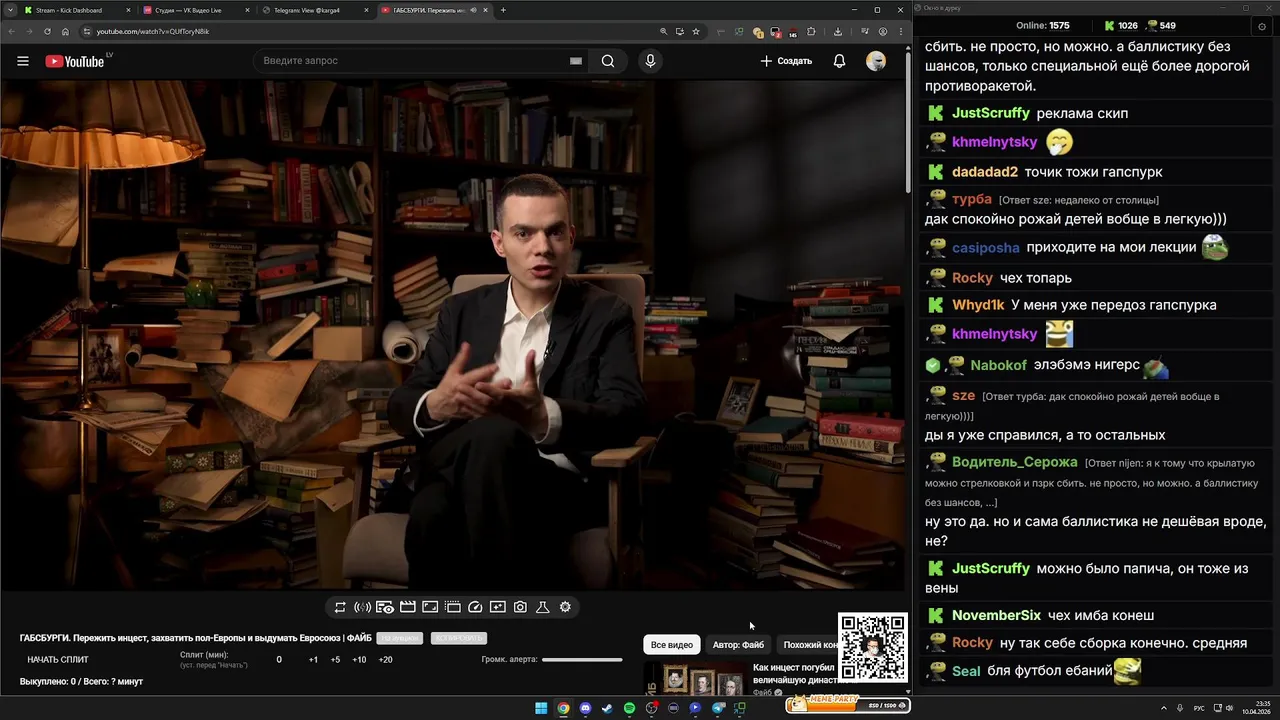Open the YouTube hamburger guide menu
1280x720 pixels.
(x=23, y=61)
